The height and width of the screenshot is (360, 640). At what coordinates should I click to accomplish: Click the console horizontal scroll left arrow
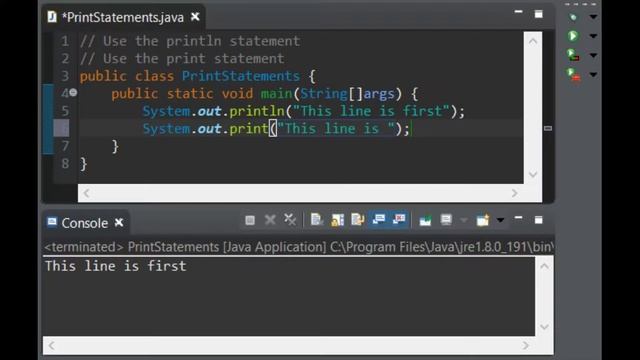pyautogui.click(x=51, y=346)
